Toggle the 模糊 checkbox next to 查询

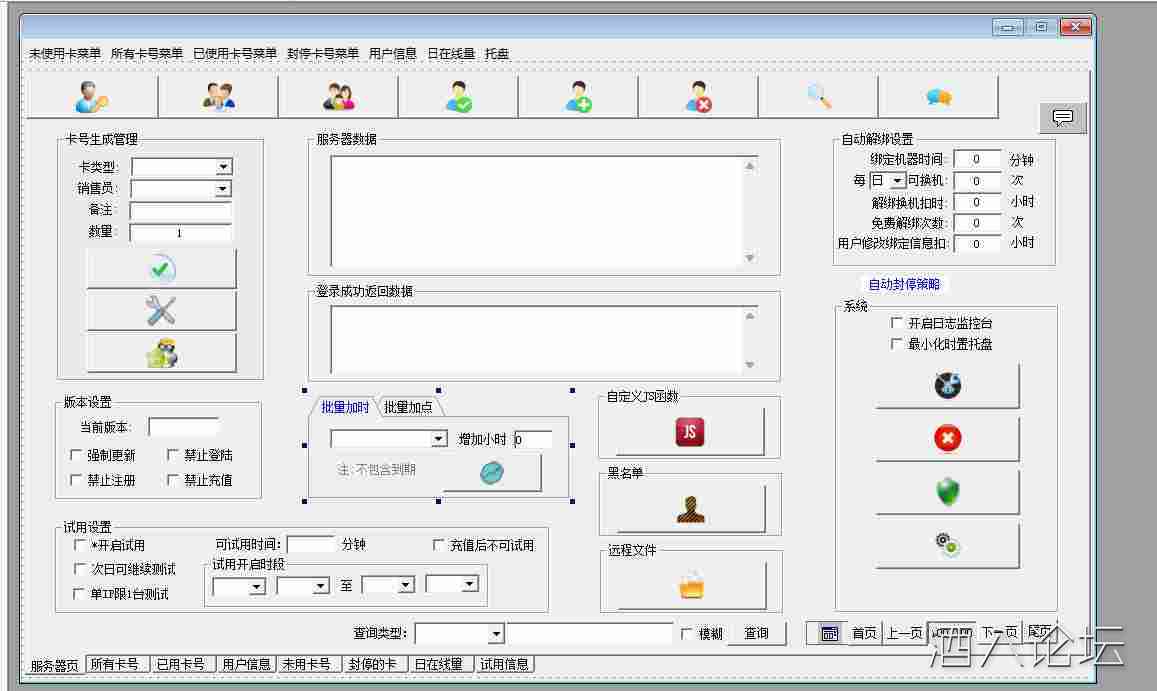coord(686,633)
